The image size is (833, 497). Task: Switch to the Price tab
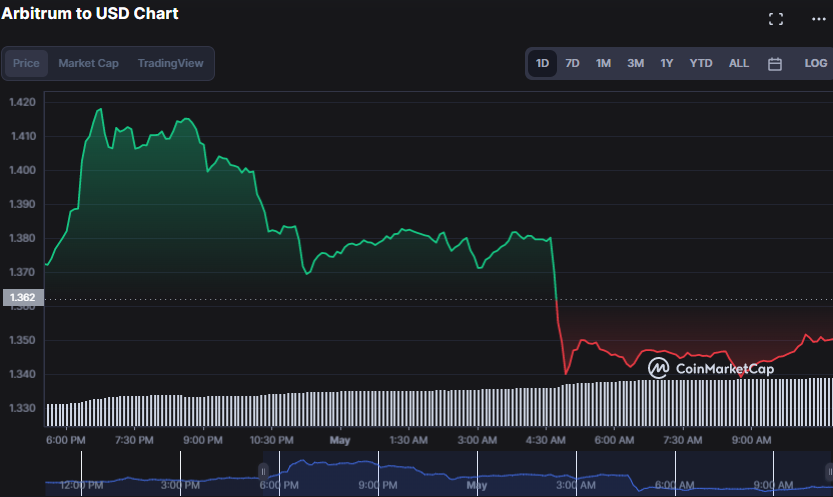26,63
